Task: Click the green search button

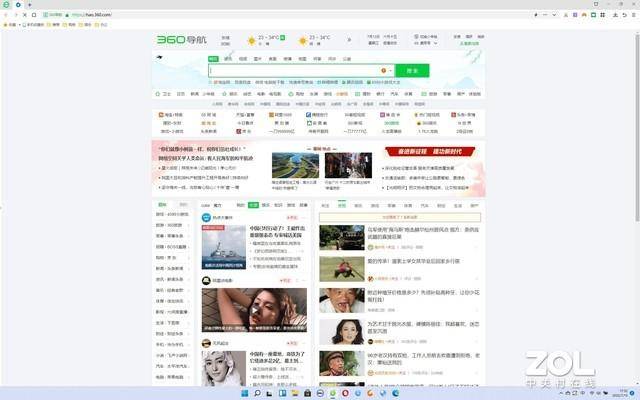Action: (x=412, y=71)
